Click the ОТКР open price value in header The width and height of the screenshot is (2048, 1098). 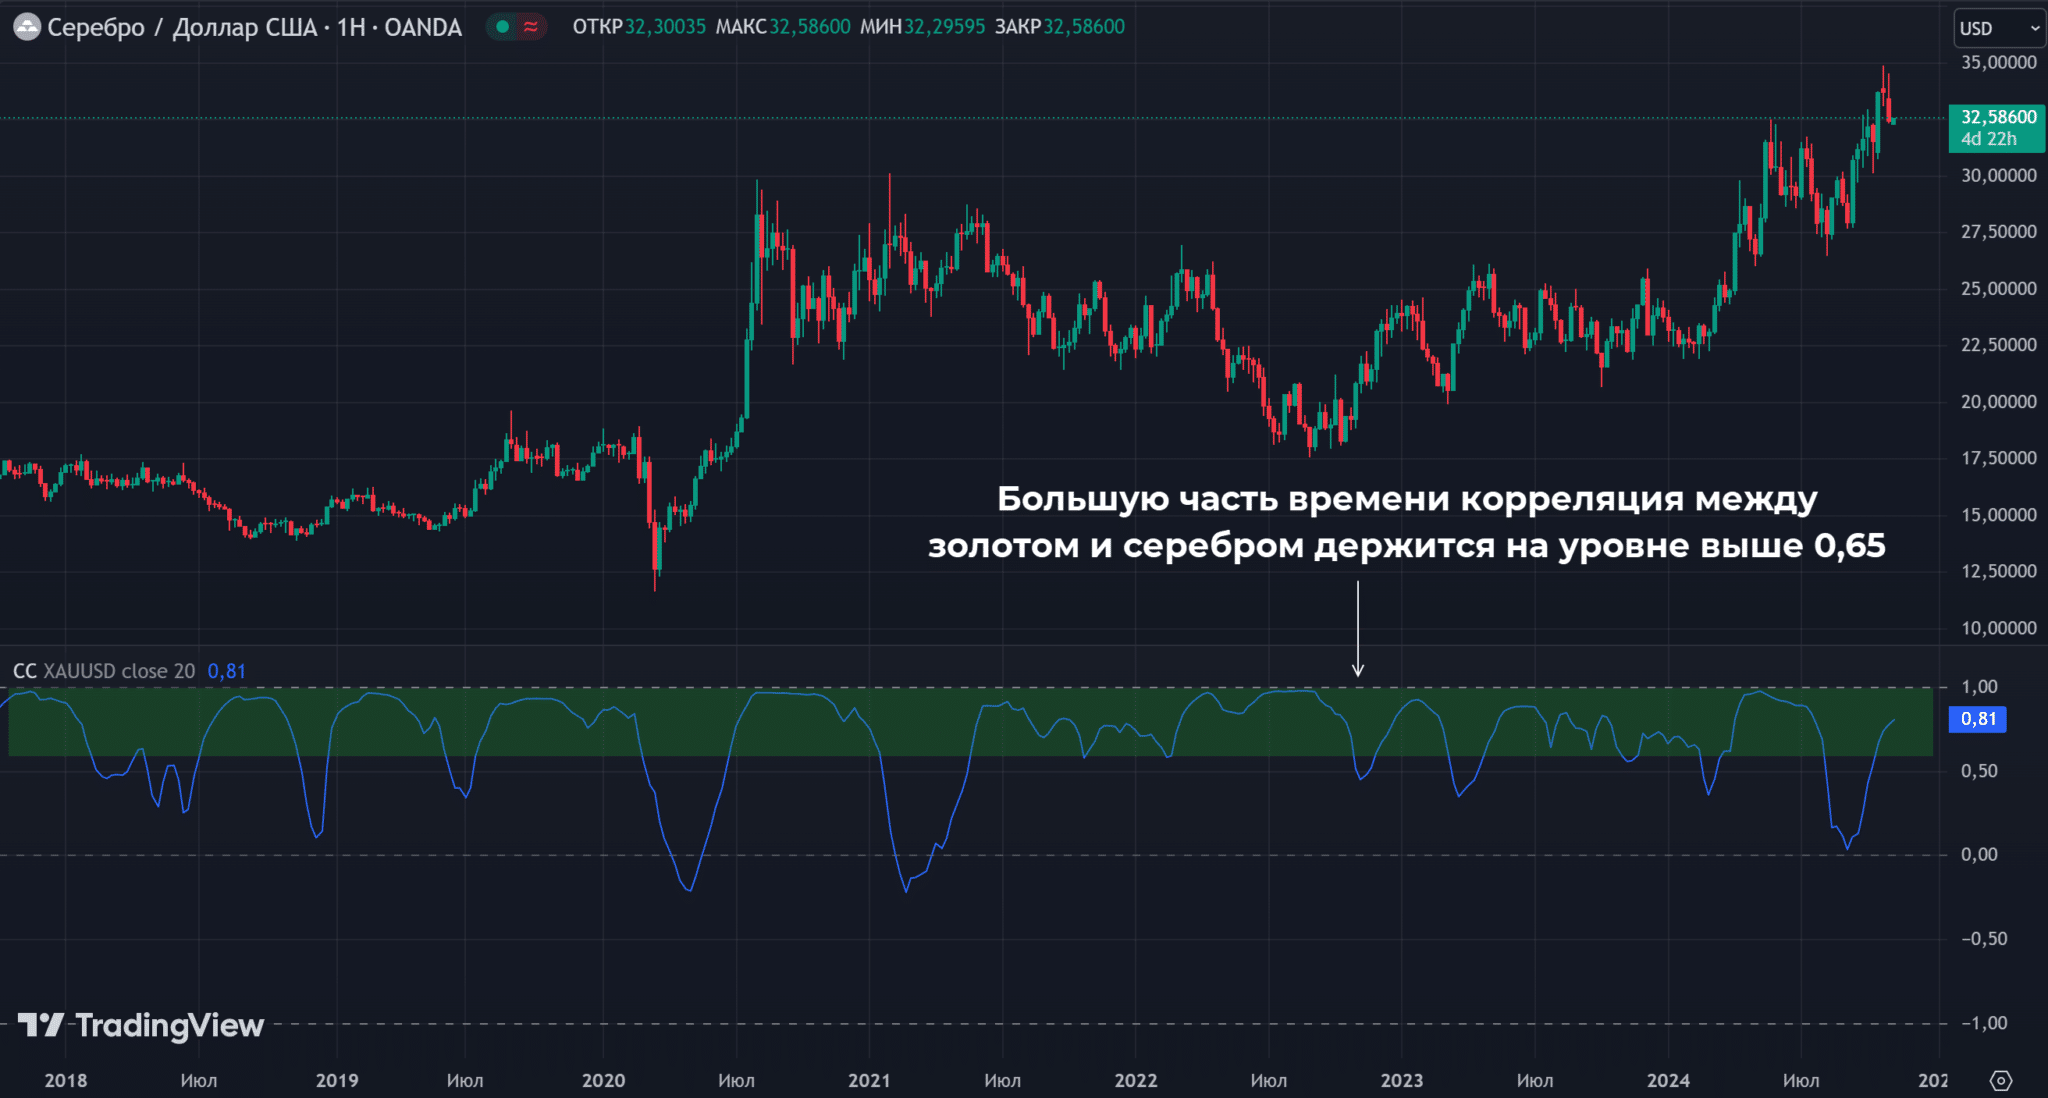(x=665, y=27)
